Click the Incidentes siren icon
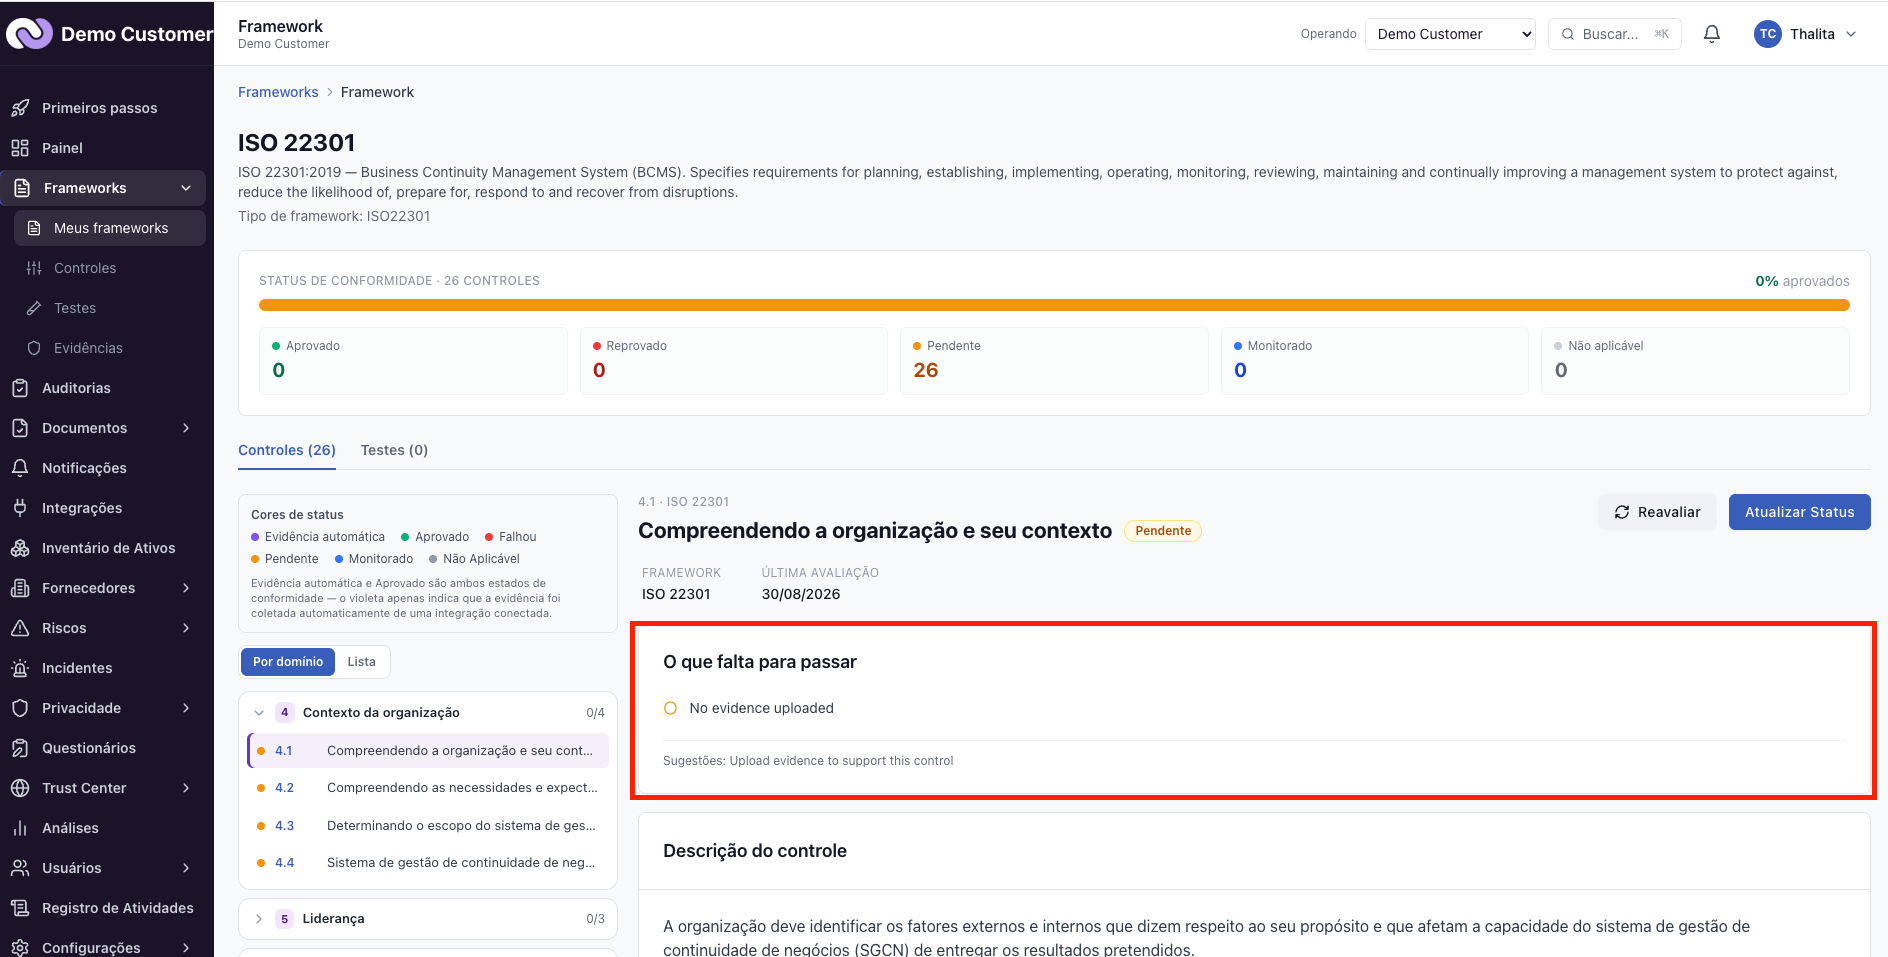The image size is (1888, 957). 20,668
